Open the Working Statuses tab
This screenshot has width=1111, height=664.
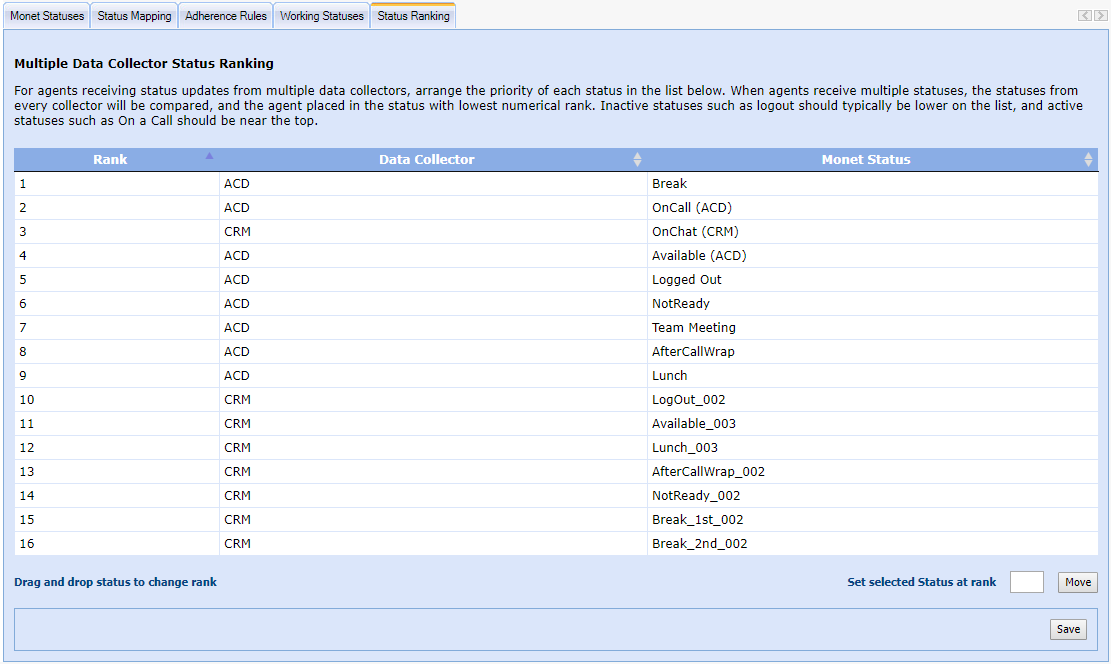322,16
